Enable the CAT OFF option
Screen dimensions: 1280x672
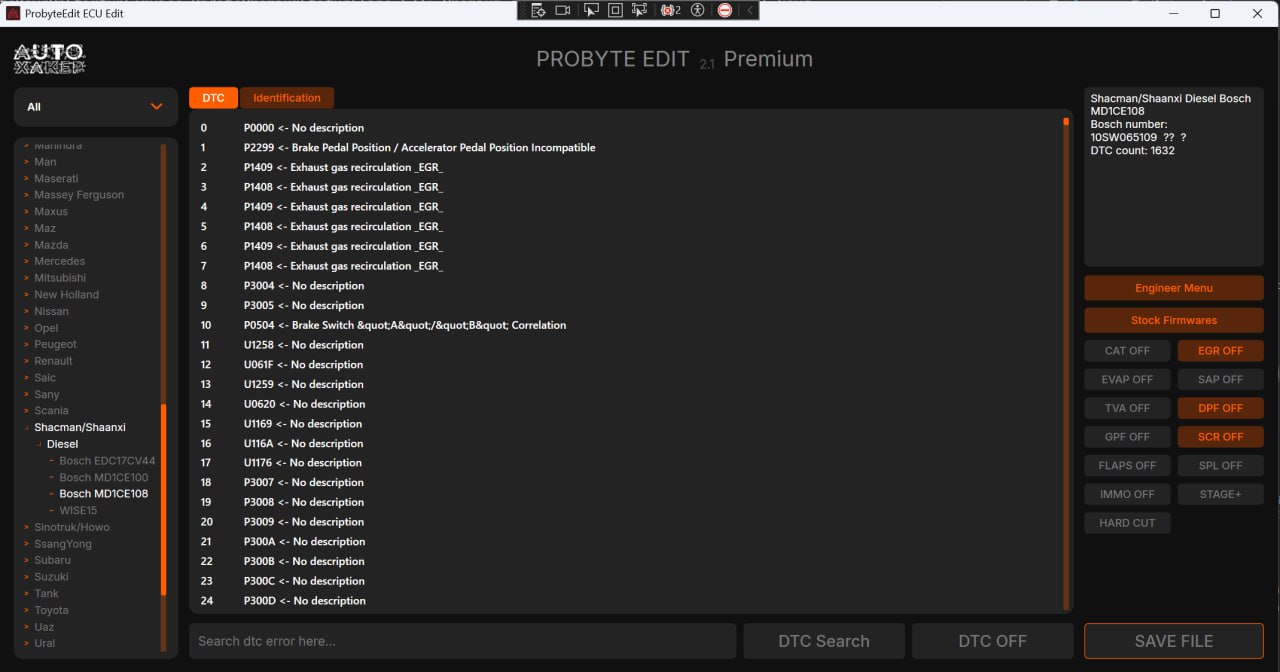1127,351
